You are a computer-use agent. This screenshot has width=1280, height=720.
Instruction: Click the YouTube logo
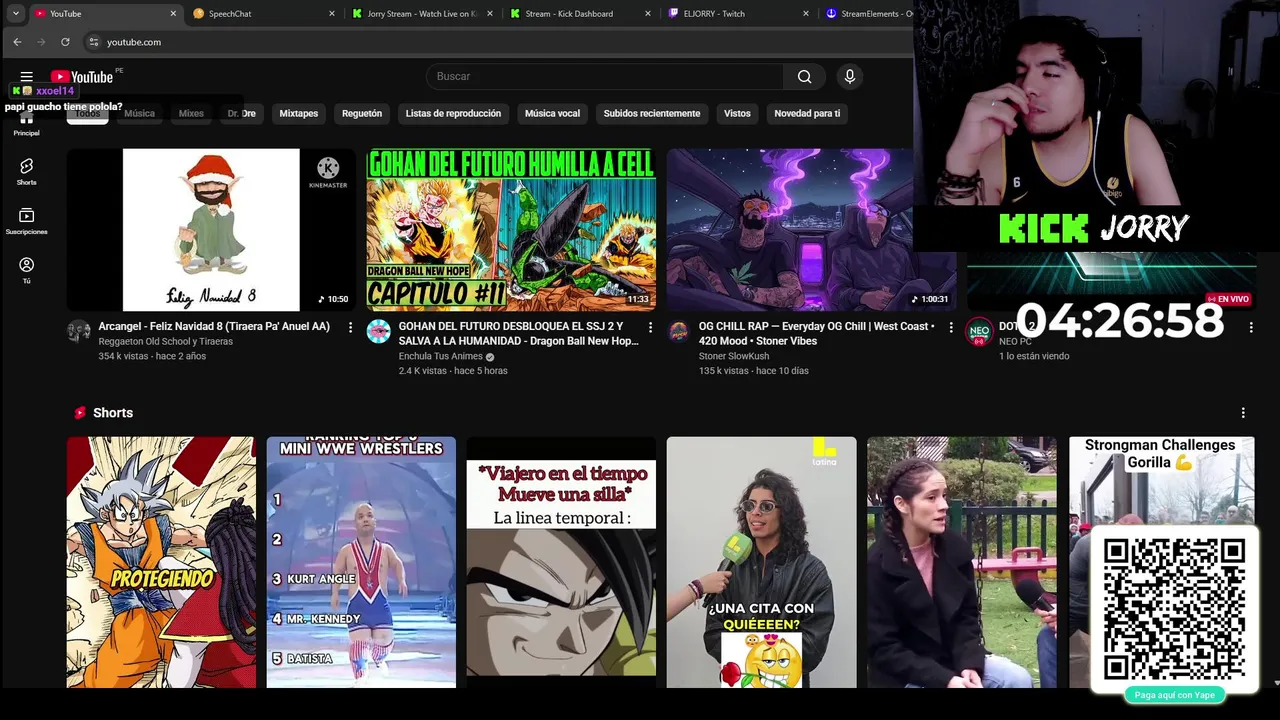point(82,77)
